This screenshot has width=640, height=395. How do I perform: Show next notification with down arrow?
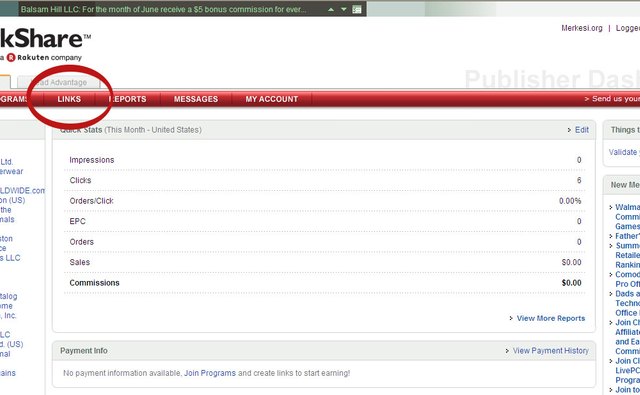[344, 9]
